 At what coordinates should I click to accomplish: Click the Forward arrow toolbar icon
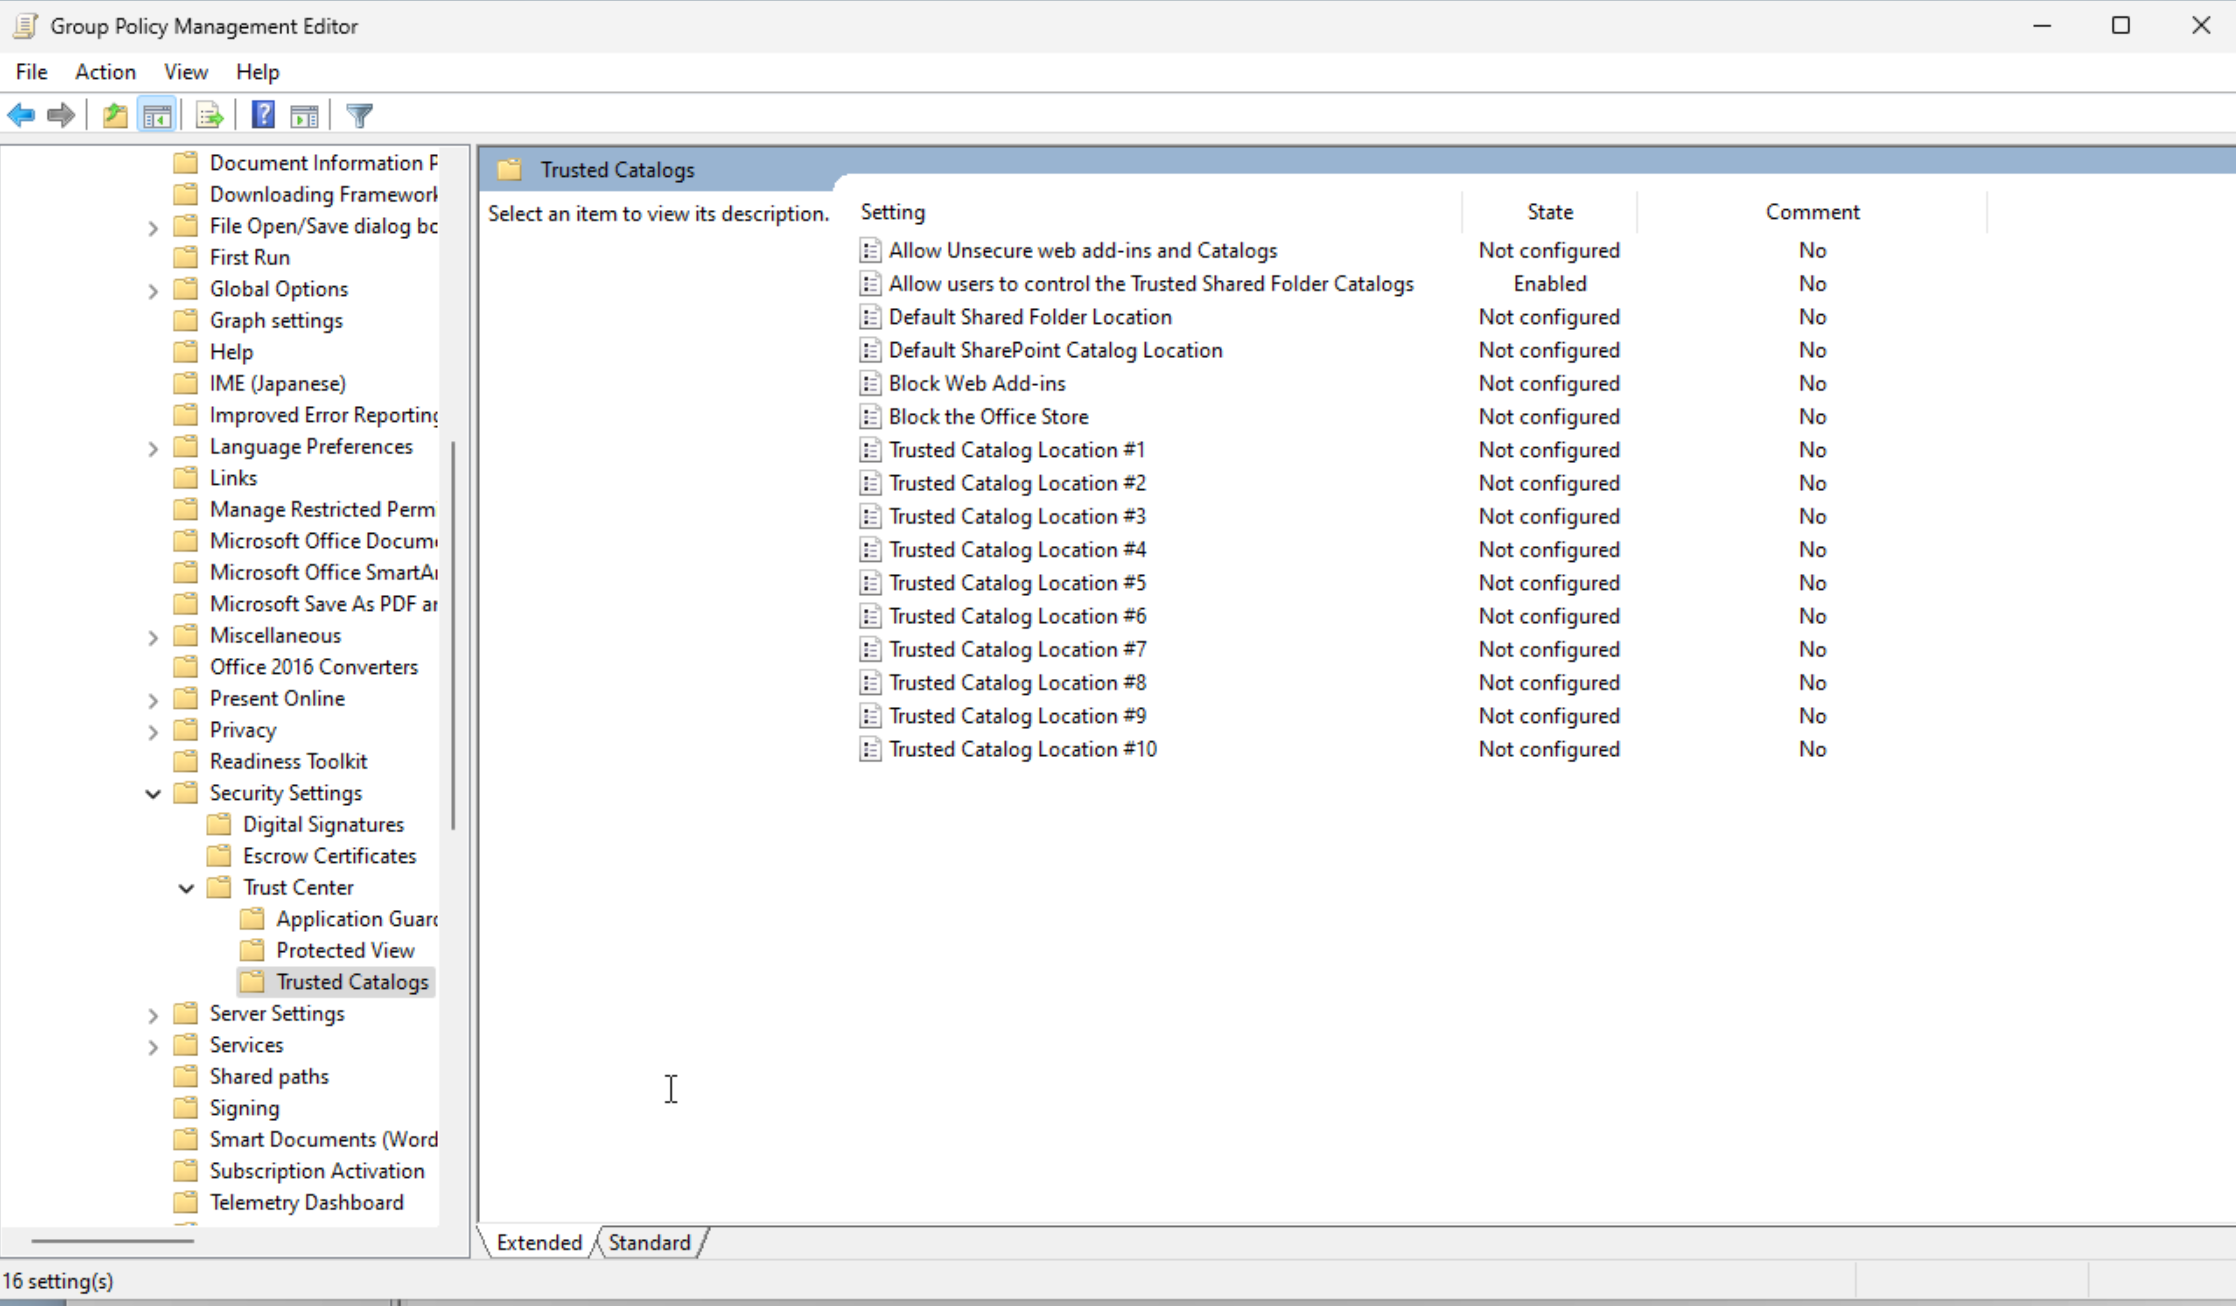tap(61, 116)
